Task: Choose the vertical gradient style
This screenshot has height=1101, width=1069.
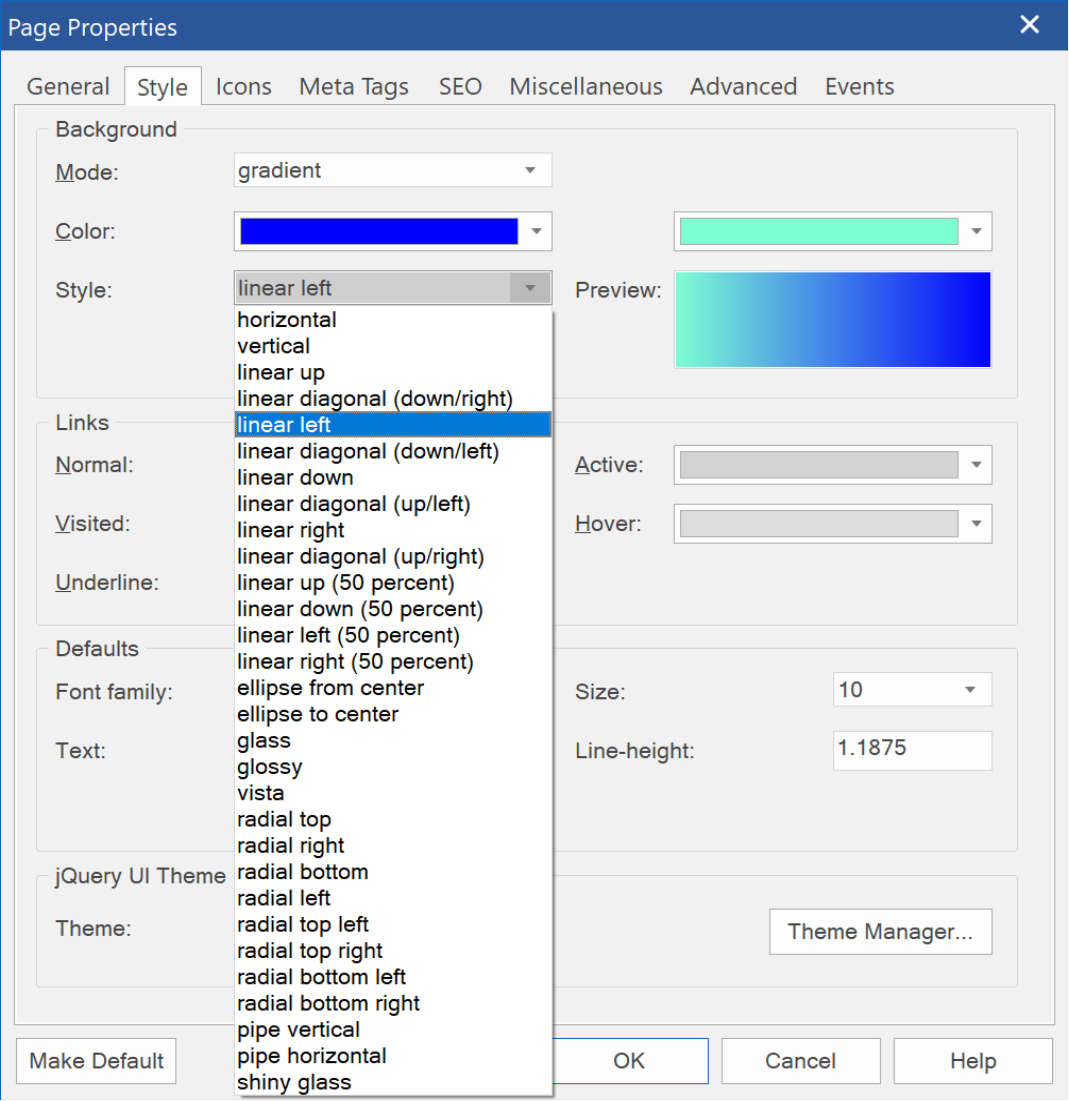Action: pyautogui.click(x=393, y=346)
